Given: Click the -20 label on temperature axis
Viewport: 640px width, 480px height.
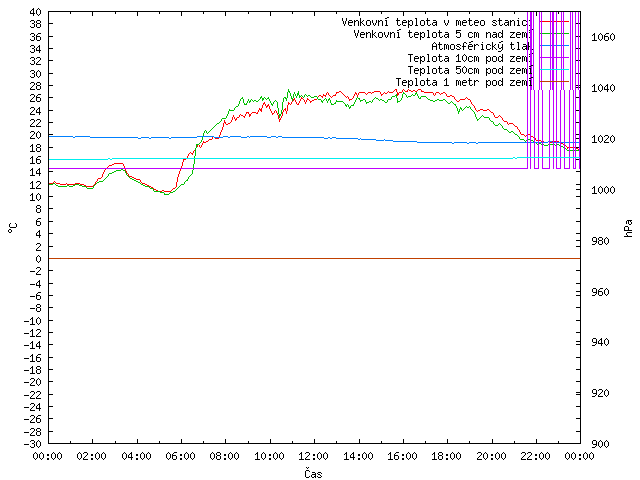Looking at the screenshot, I should tap(33, 382).
